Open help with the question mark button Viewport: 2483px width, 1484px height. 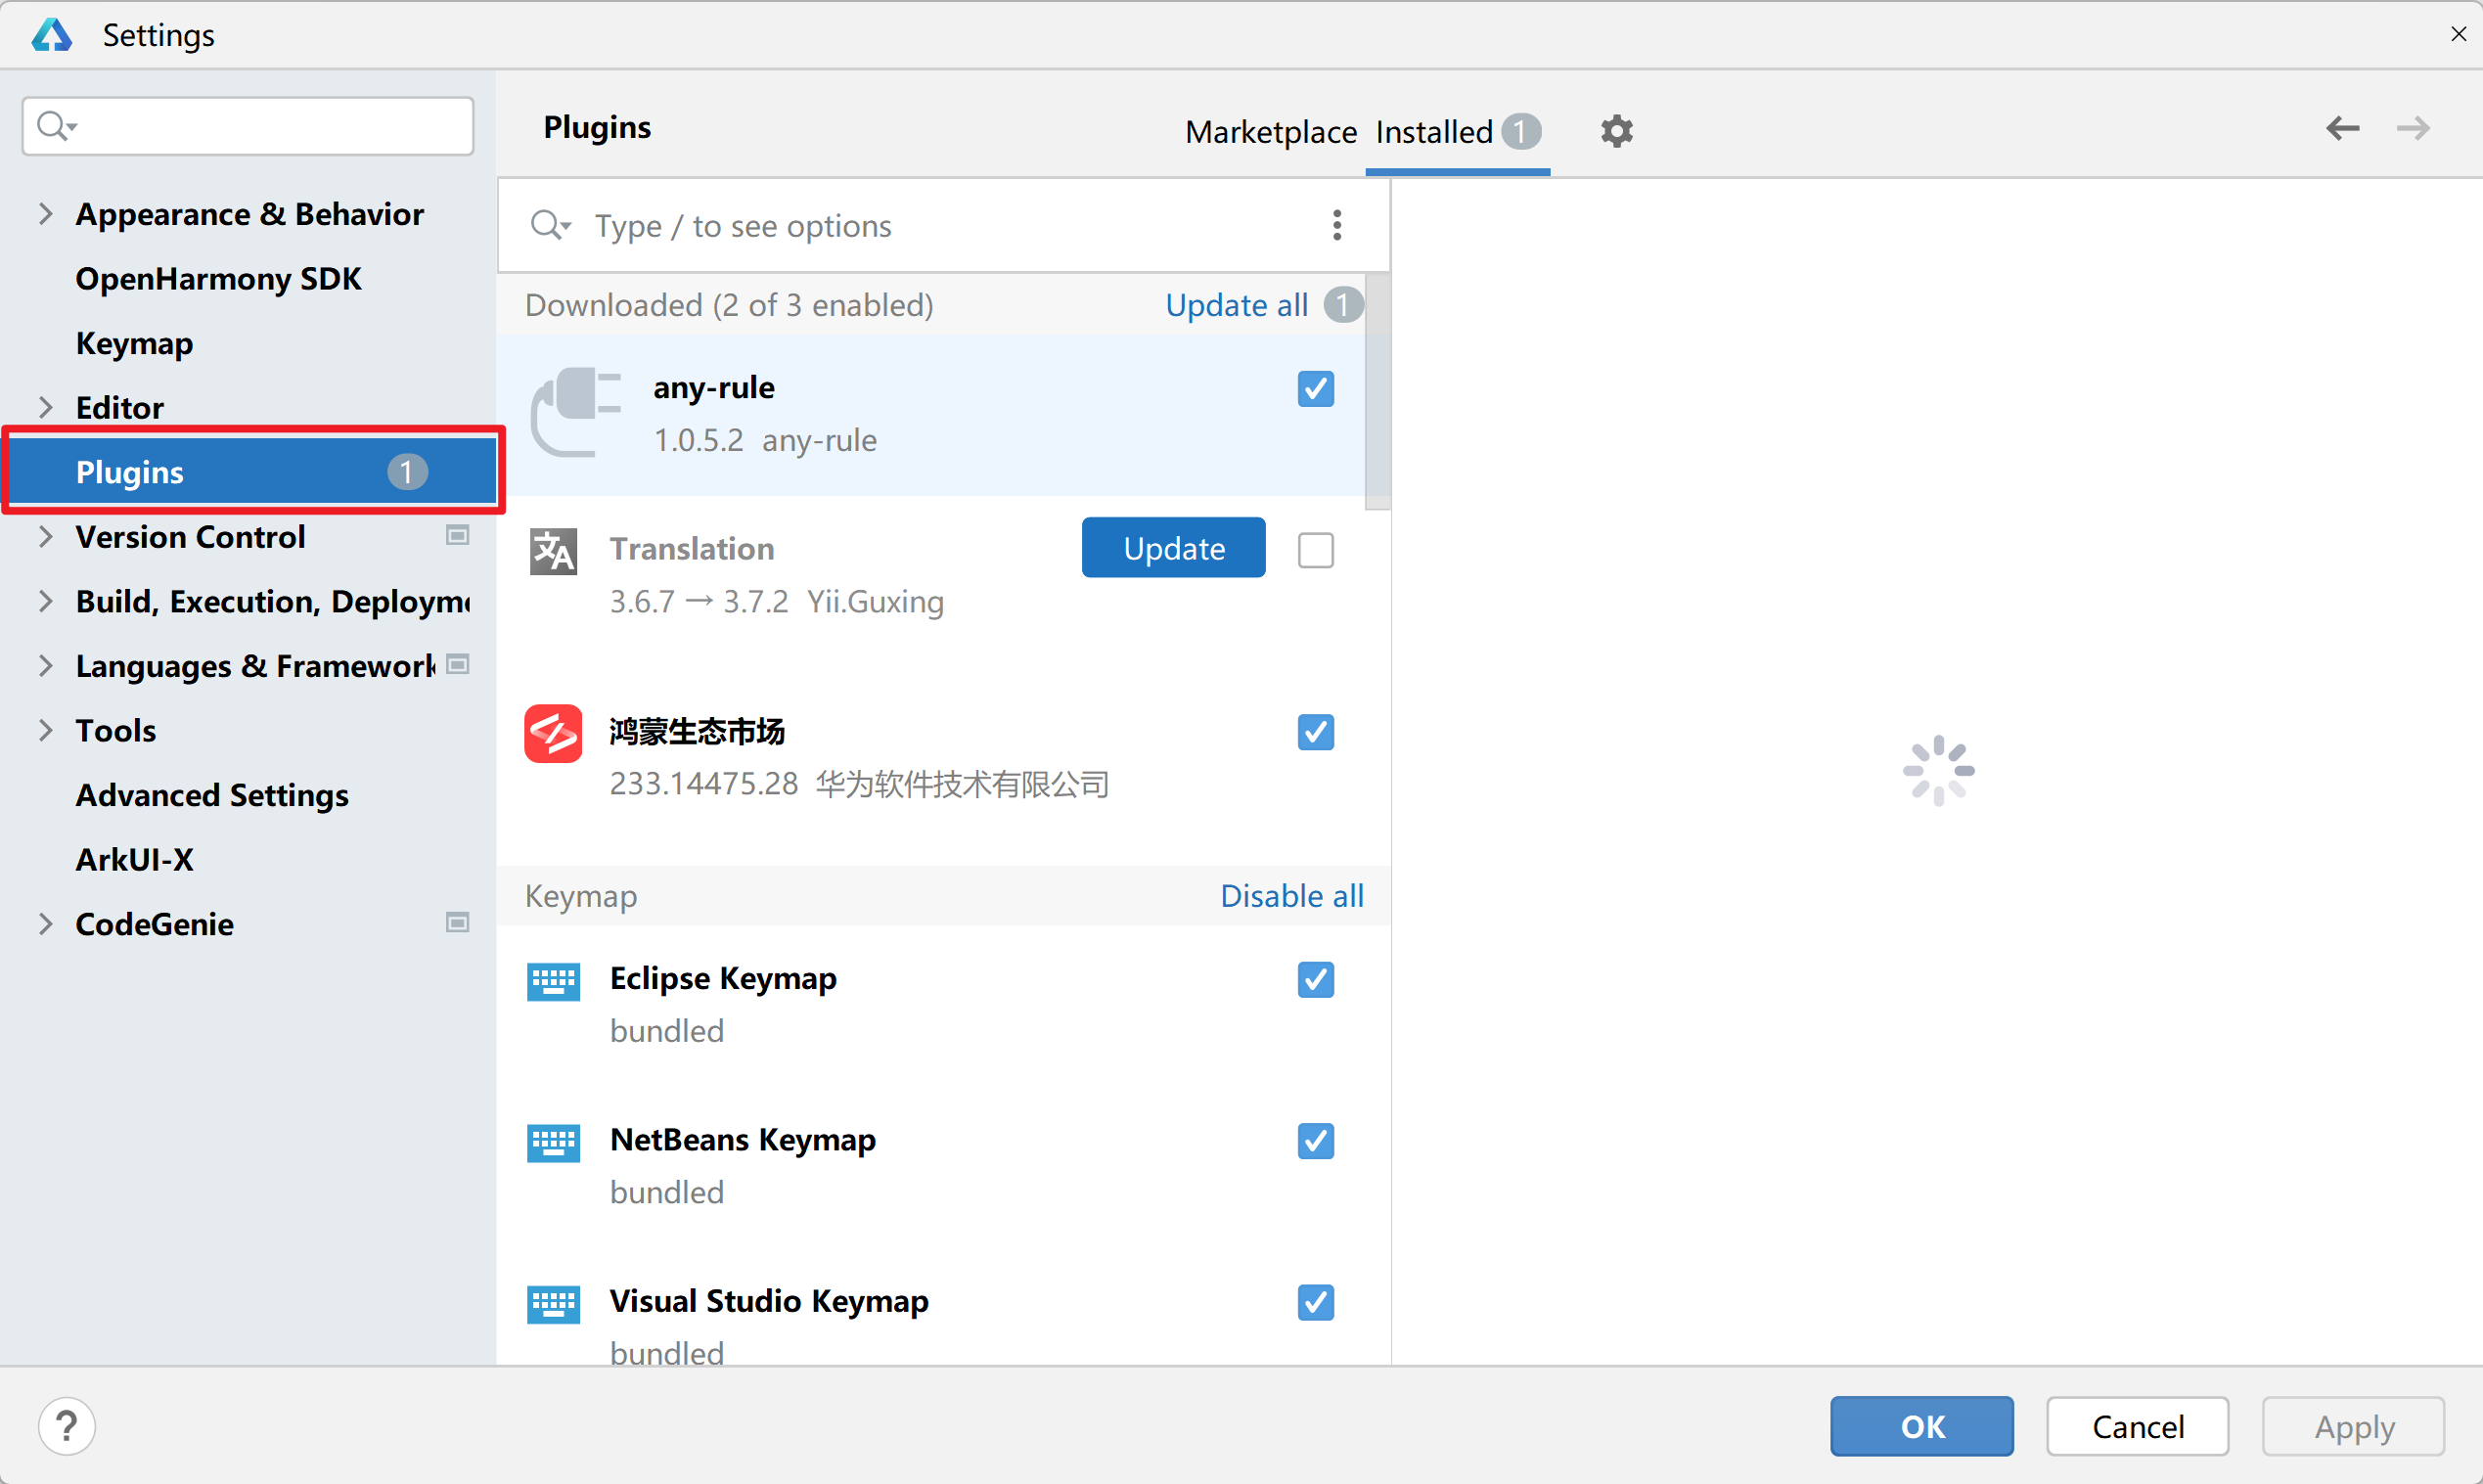[67, 1426]
